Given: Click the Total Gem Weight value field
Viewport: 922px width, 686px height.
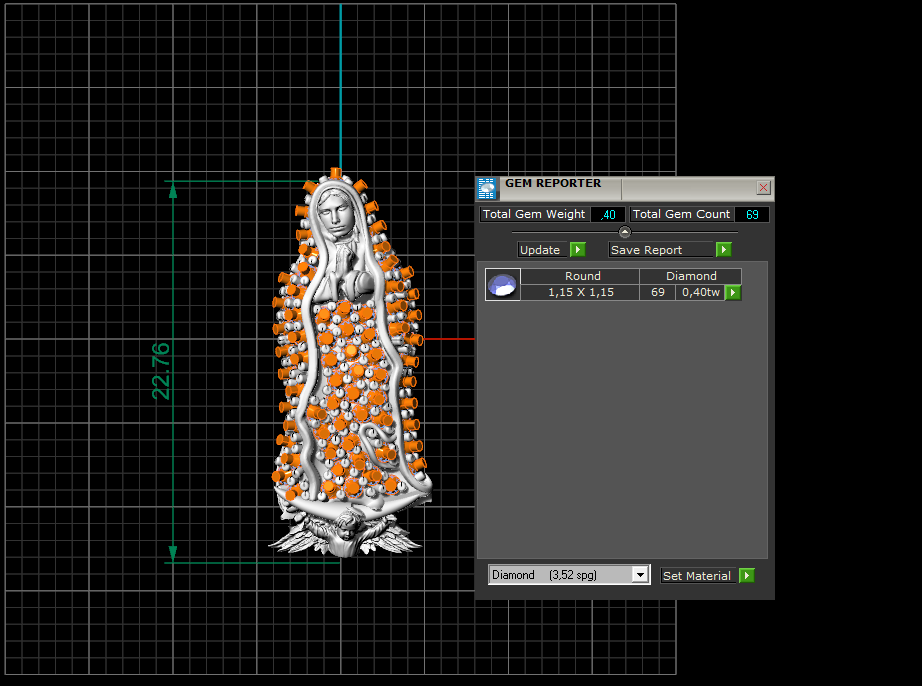Looking at the screenshot, I should [x=608, y=215].
